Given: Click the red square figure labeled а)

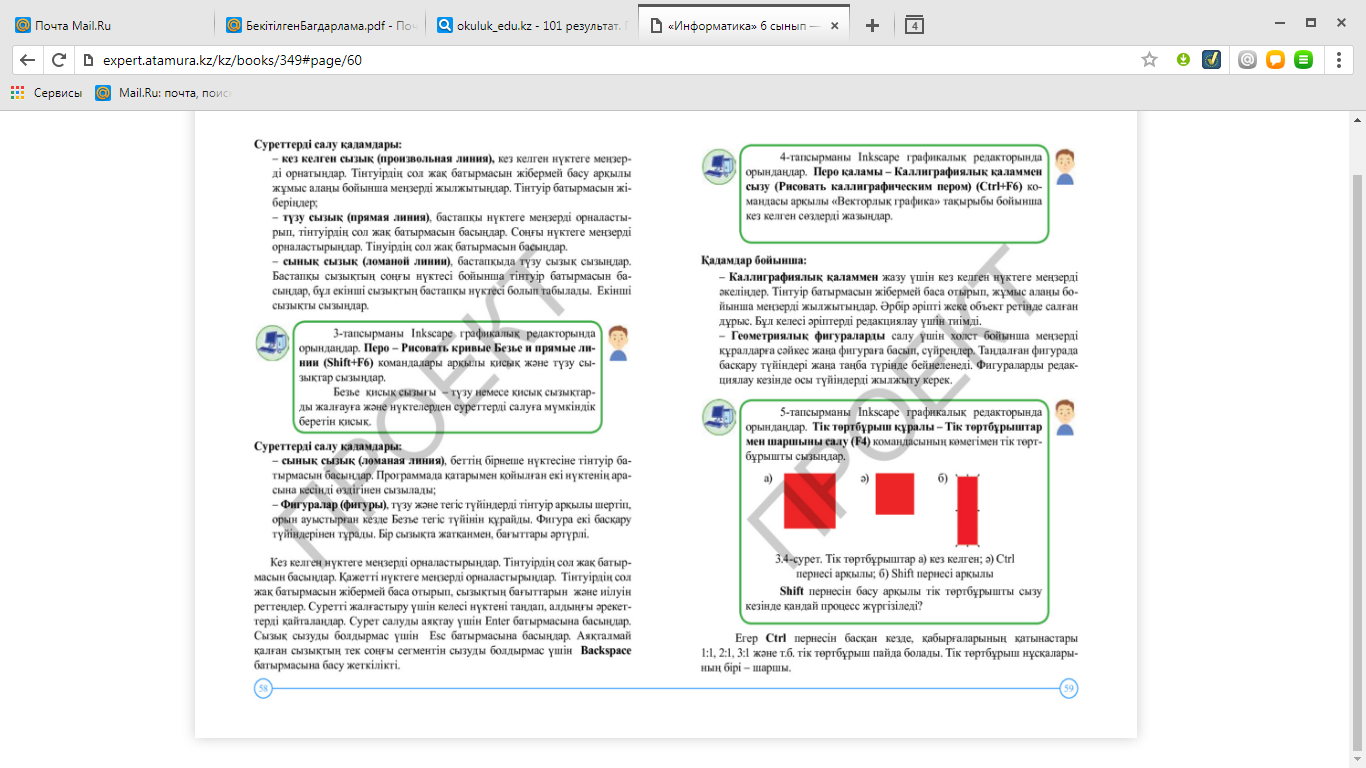Looking at the screenshot, I should [x=810, y=501].
